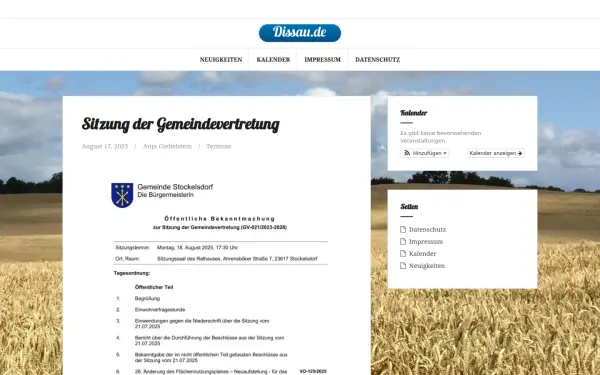This screenshot has width=600, height=375.
Task: Click the page icon beside Impressum
Action: click(x=403, y=242)
